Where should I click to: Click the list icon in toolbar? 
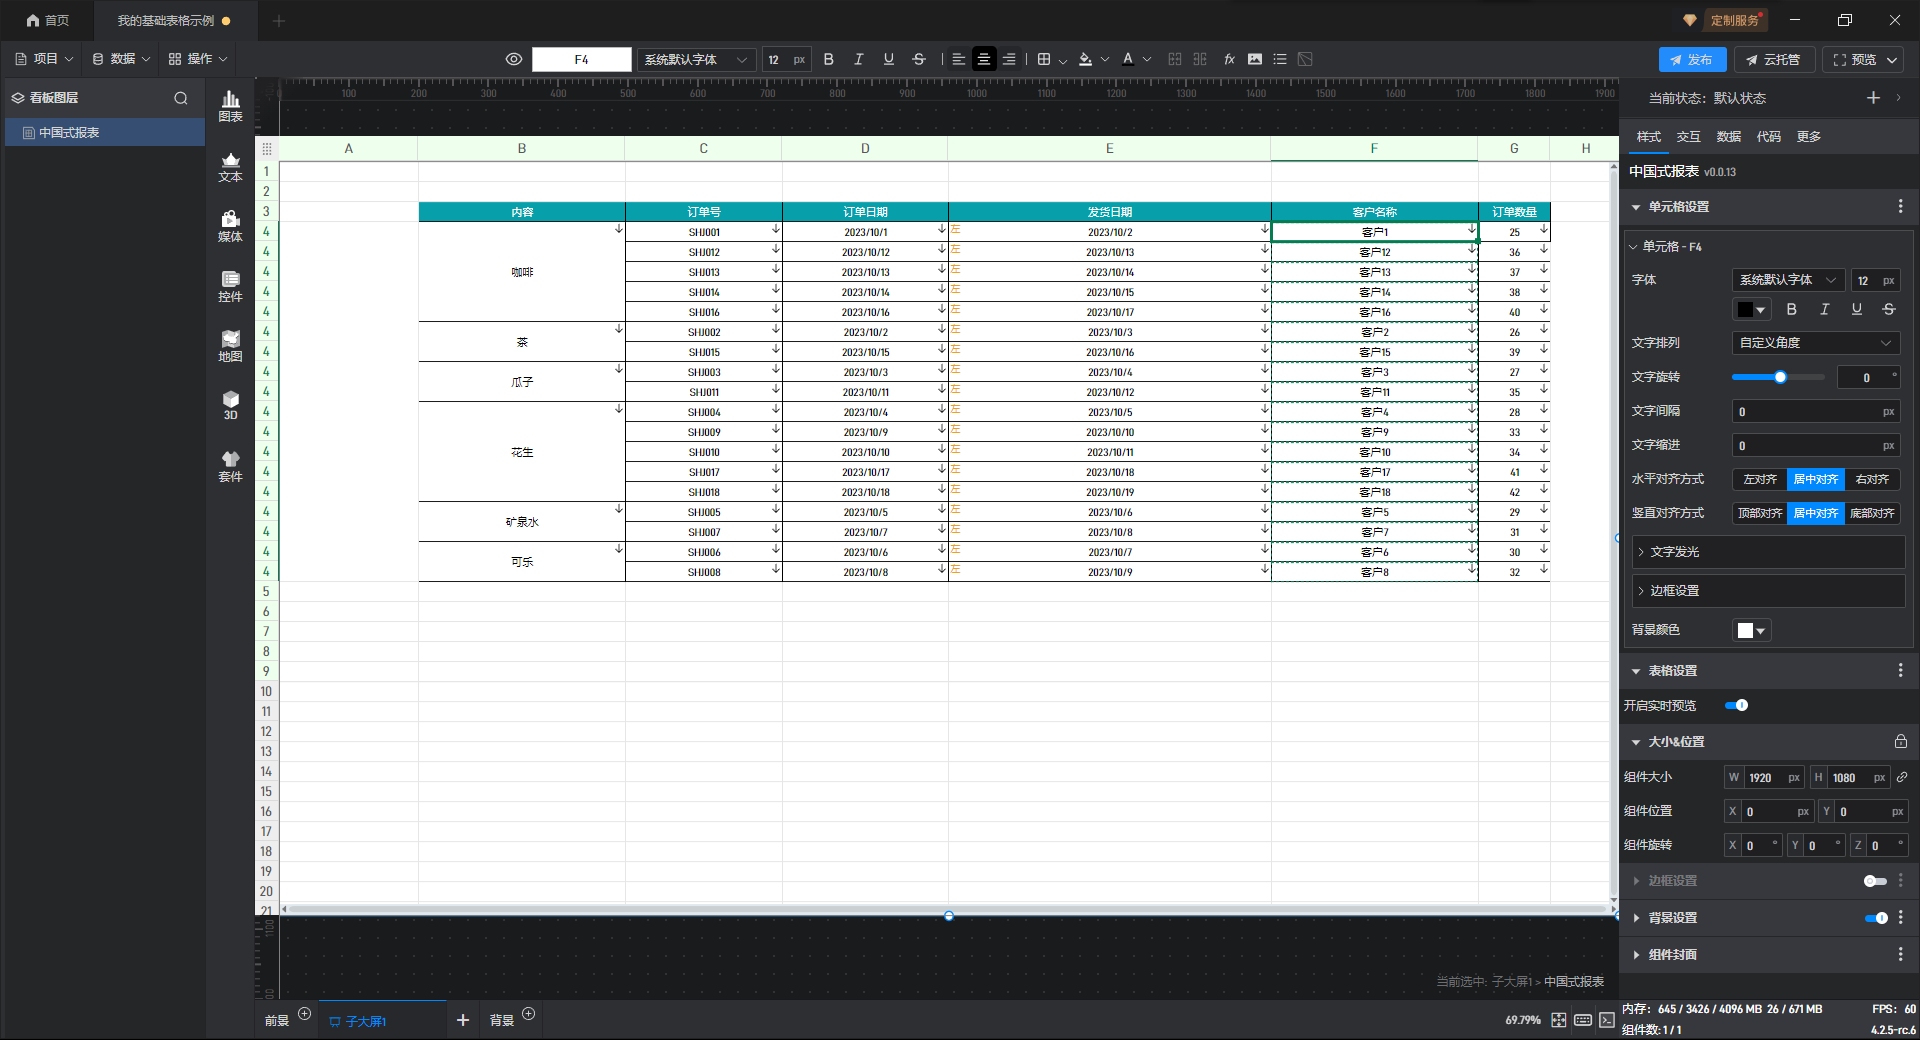[1280, 59]
